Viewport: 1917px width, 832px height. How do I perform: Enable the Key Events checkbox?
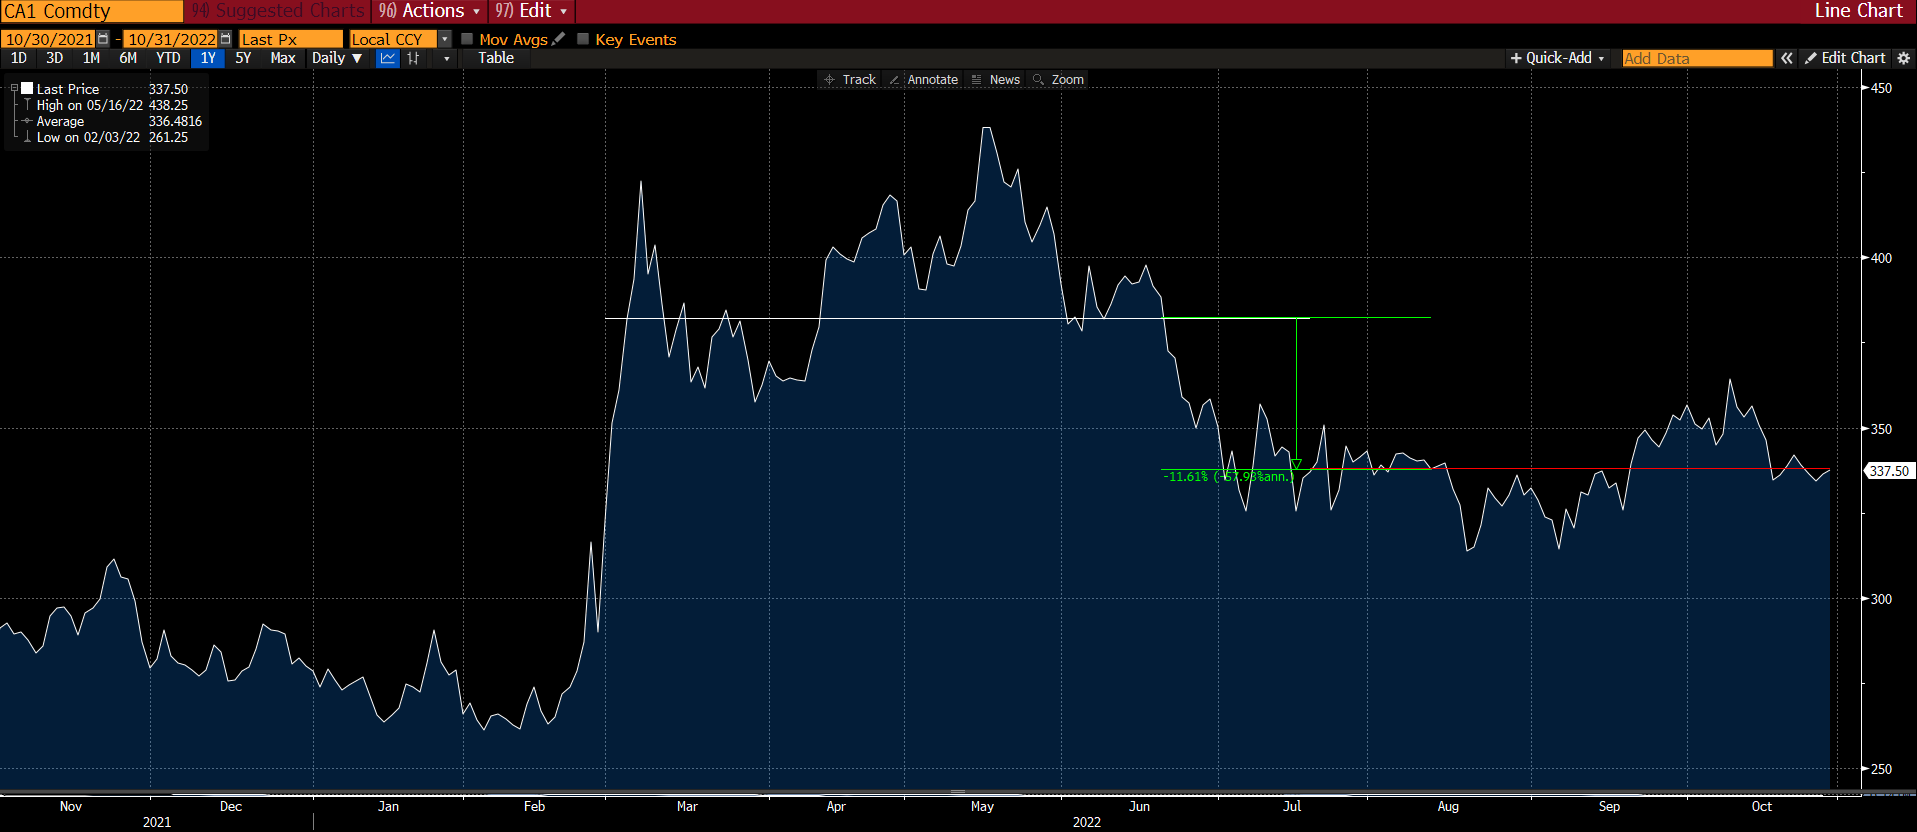pyautogui.click(x=583, y=39)
